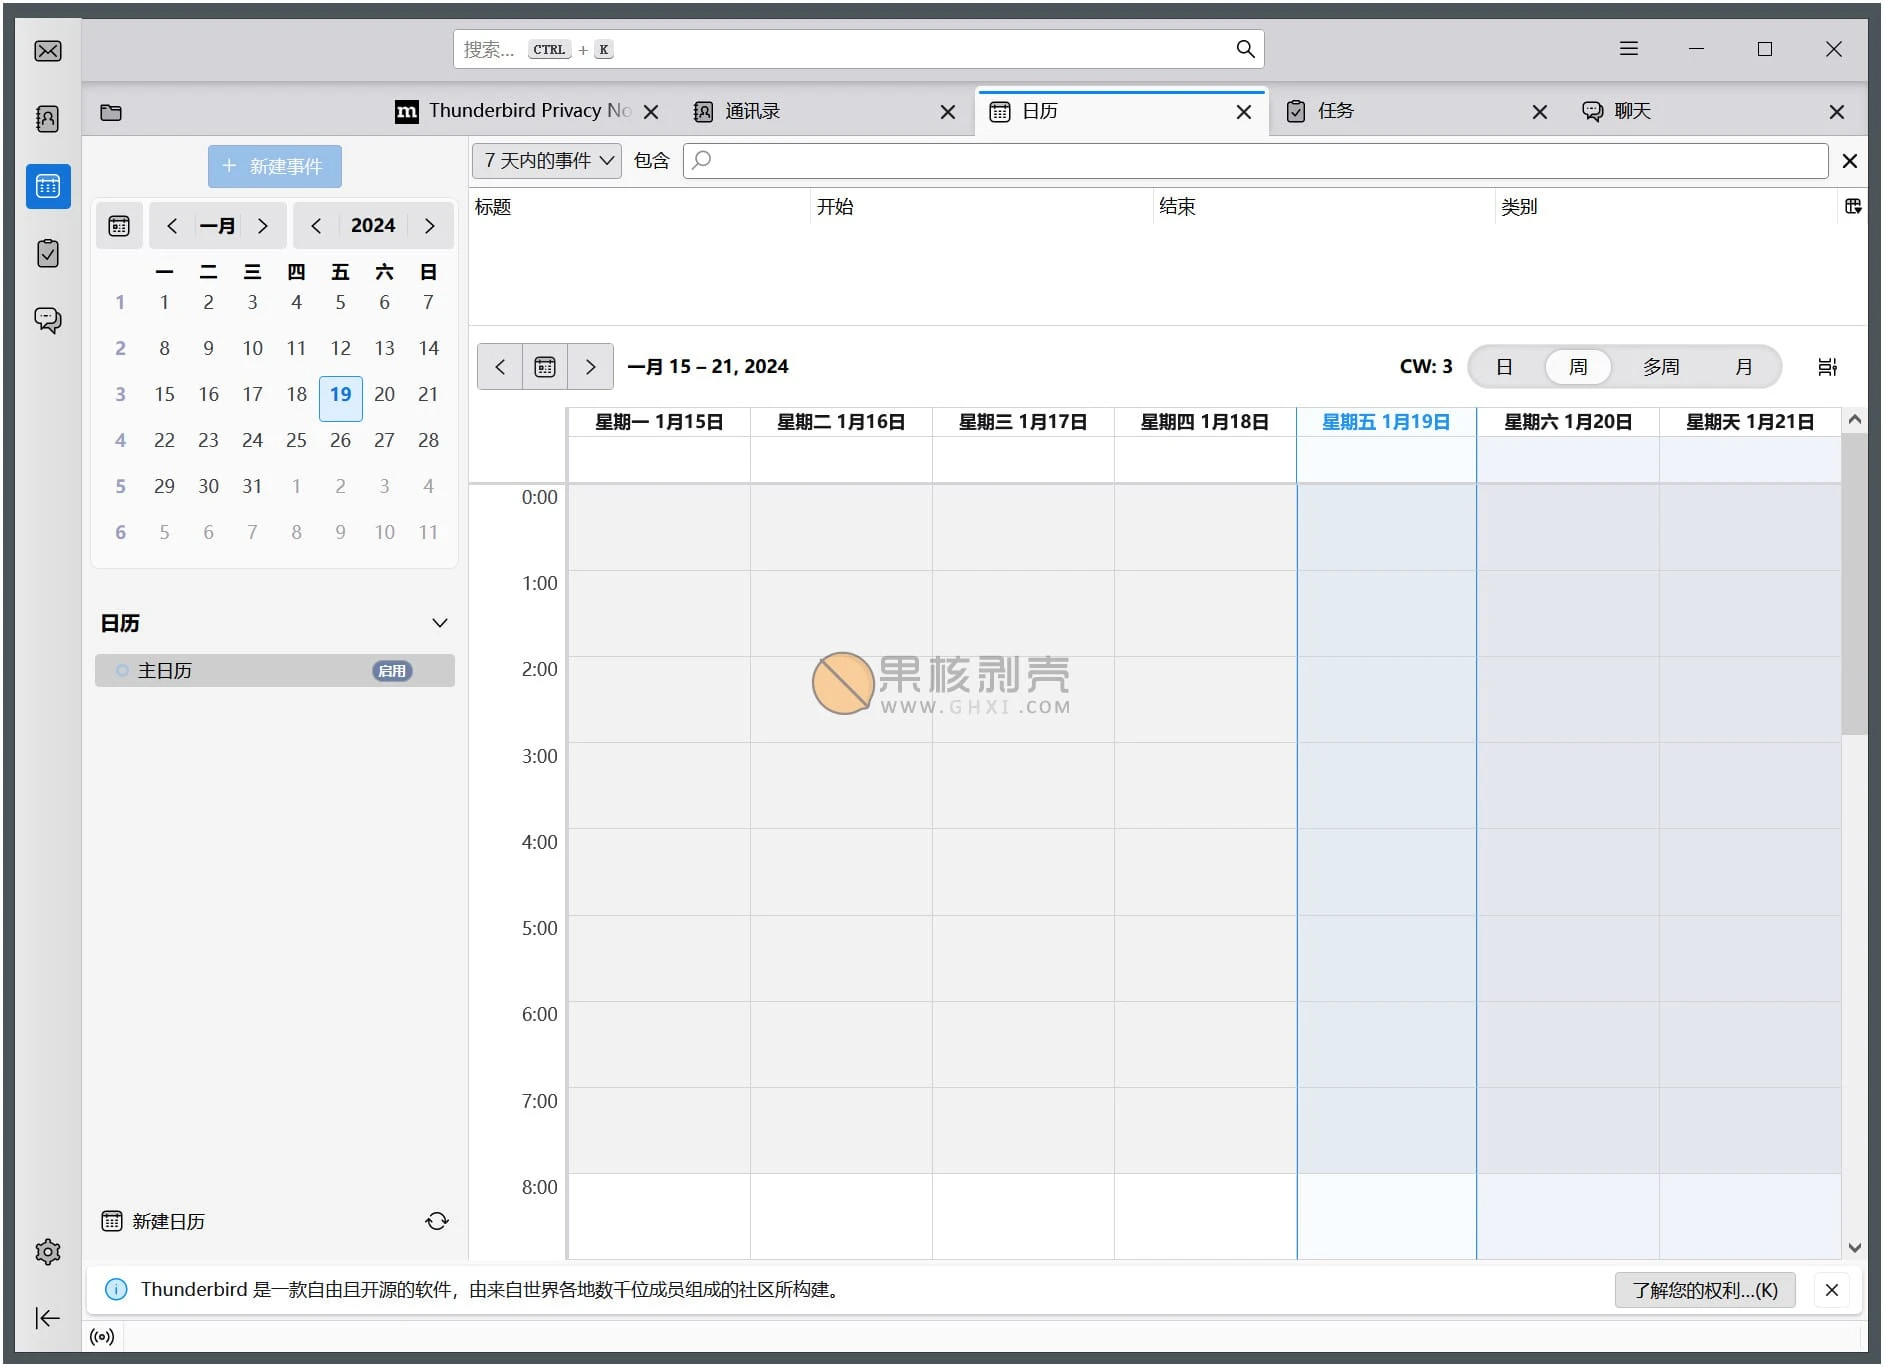Collapse the 日历 calendar list section
This screenshot has width=1884, height=1367.
point(440,622)
